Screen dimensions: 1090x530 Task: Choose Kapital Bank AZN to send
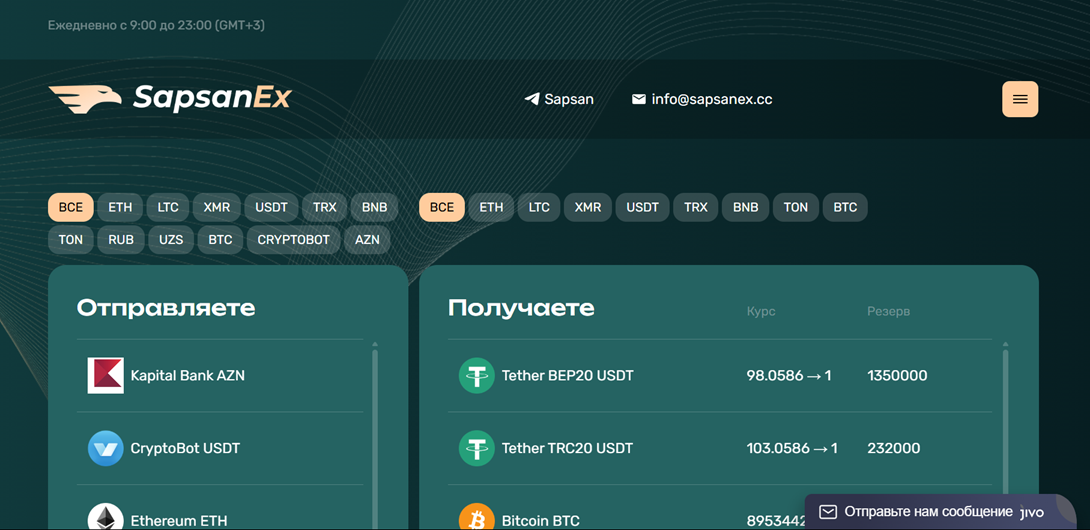(220, 376)
